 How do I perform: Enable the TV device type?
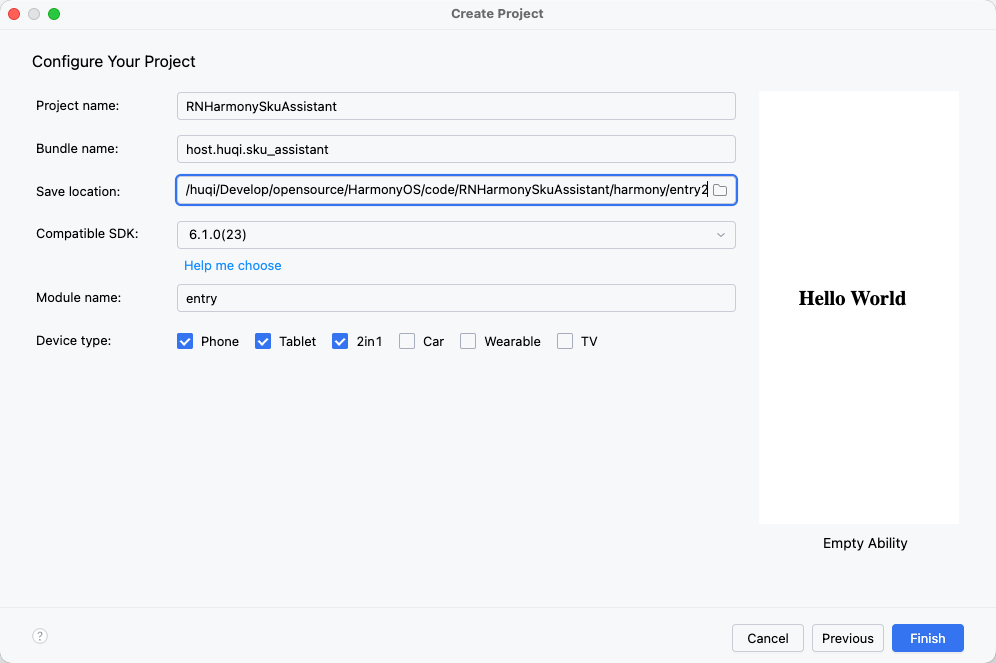[565, 341]
